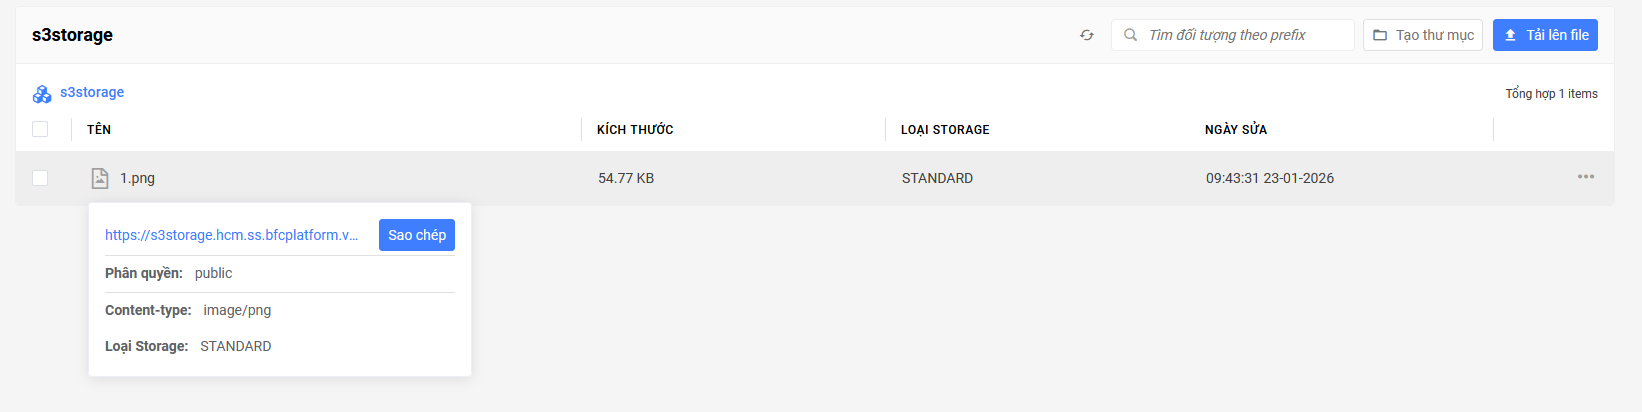1642x412 pixels.
Task: Open the s3storage breadcrumb link
Action: 92,92
